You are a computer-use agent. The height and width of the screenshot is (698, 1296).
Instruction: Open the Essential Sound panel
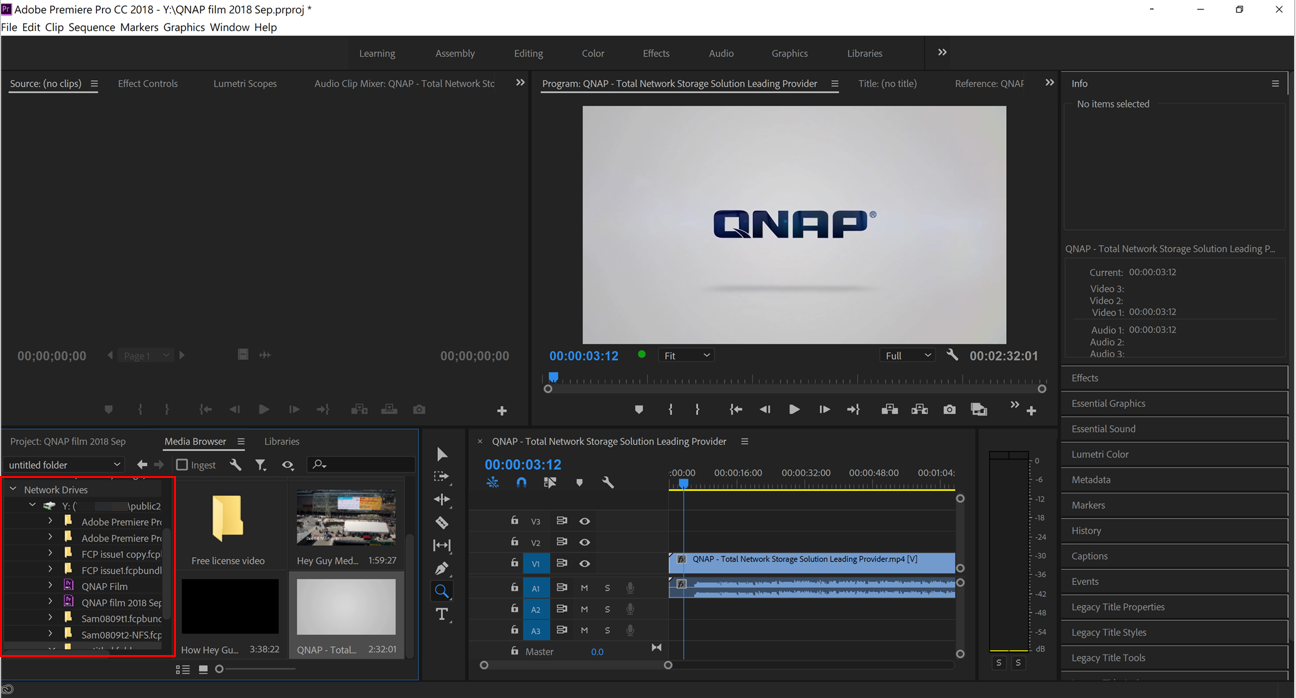(1175, 429)
